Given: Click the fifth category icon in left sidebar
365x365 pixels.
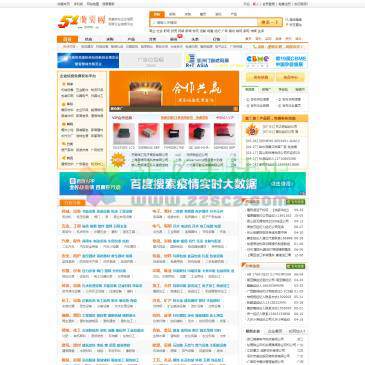Looking at the screenshot, I should coord(64,158).
